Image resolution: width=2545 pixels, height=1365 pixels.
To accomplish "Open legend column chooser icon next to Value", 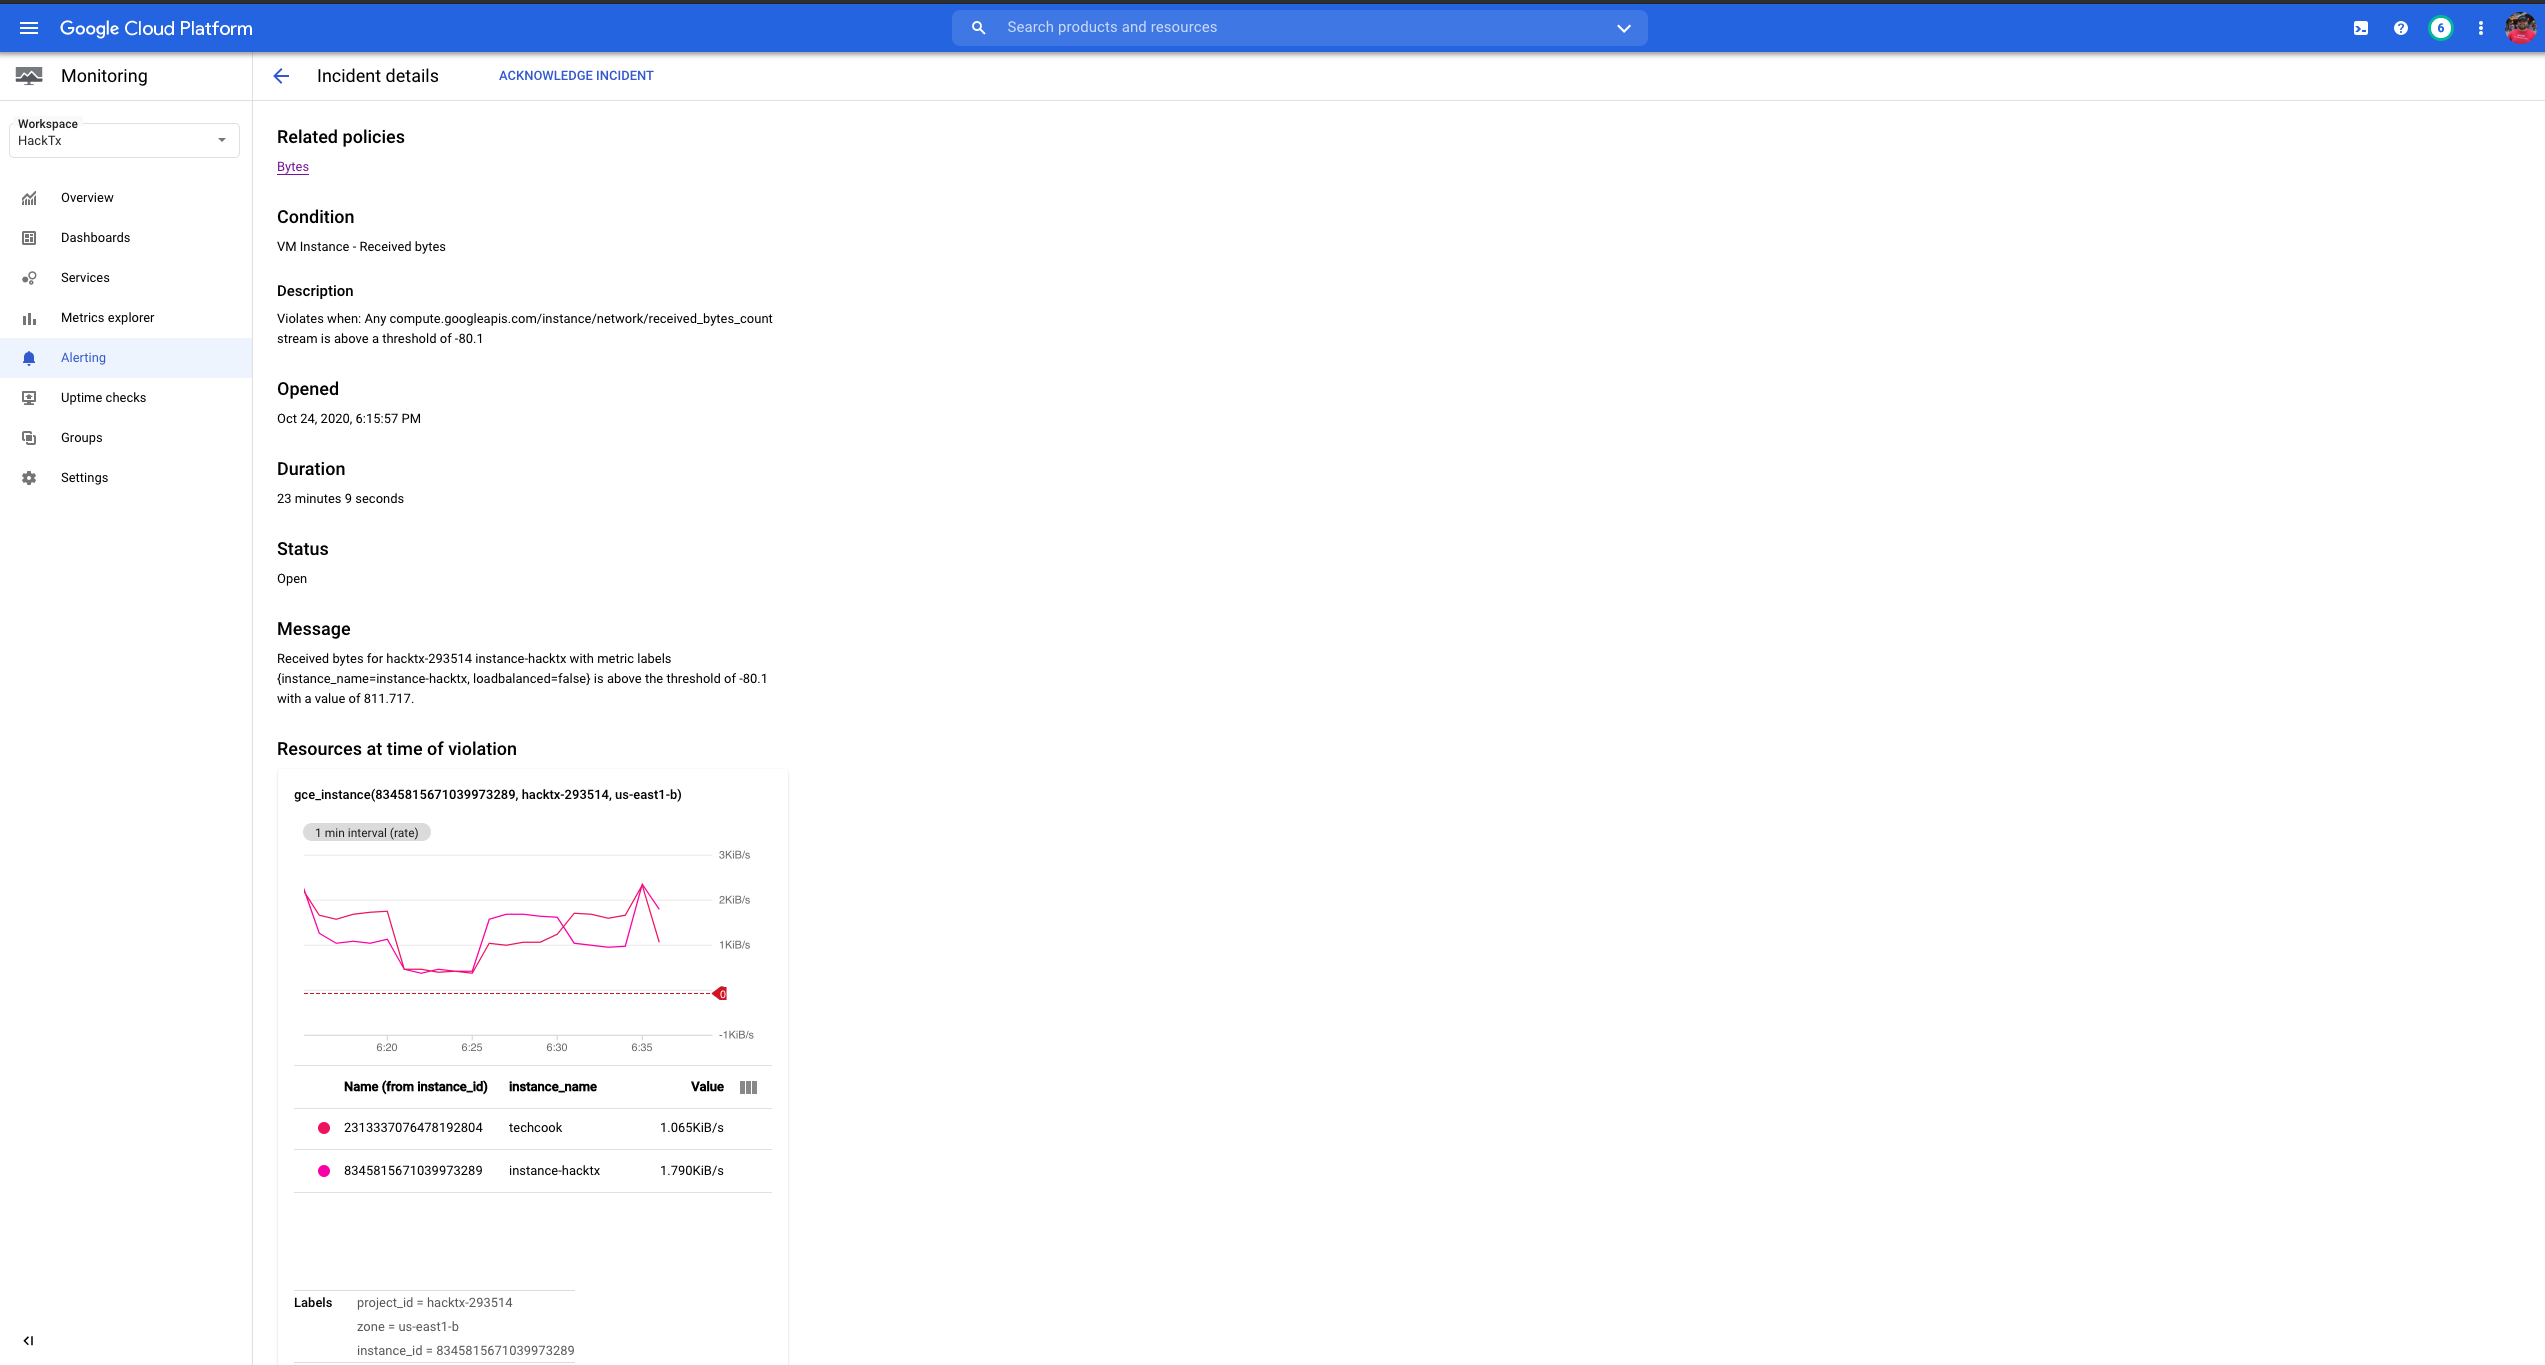I will tap(748, 1087).
